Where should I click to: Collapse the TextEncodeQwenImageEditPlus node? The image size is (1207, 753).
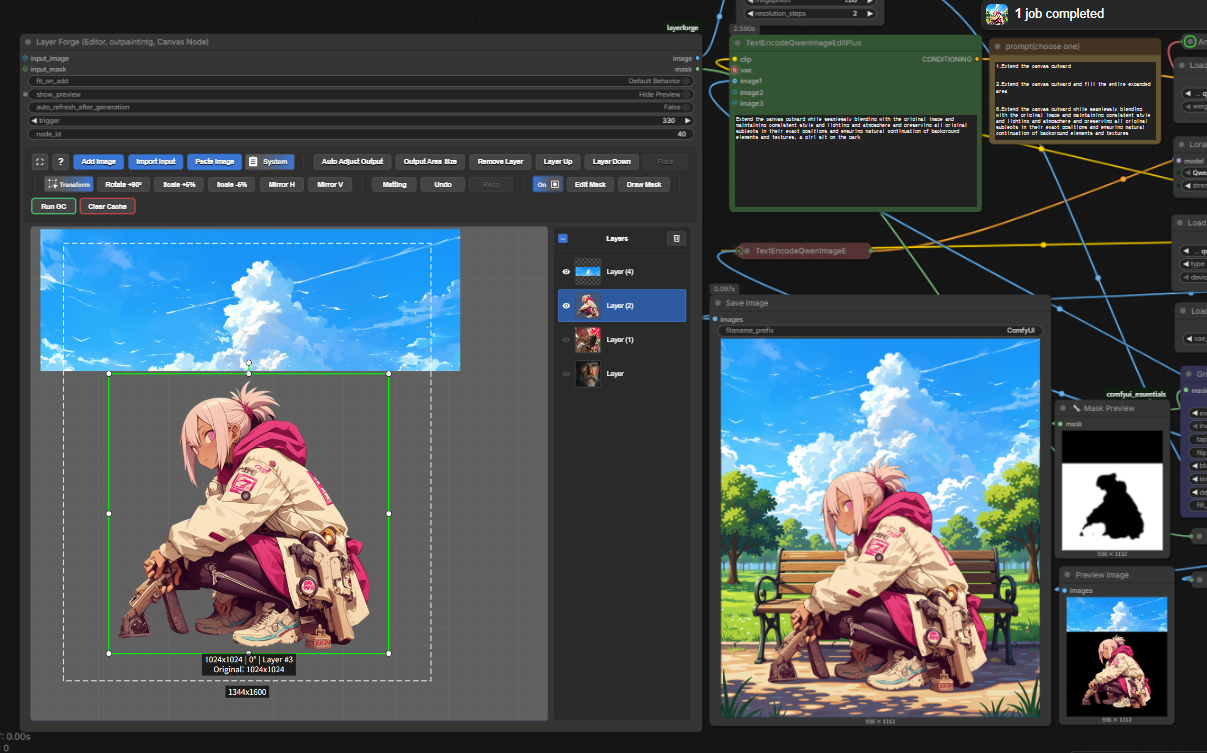(x=738, y=43)
